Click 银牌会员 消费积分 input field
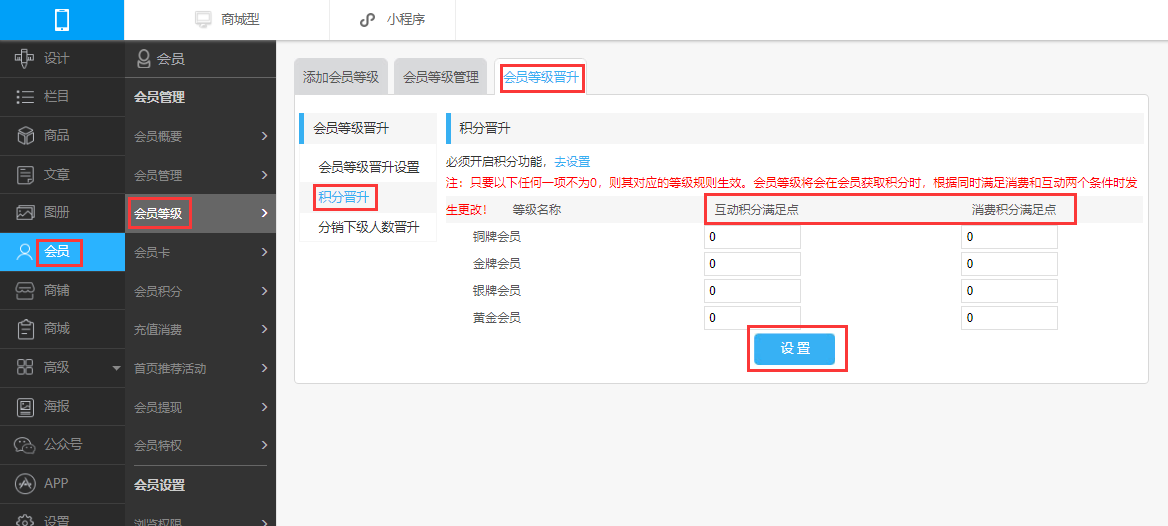The height and width of the screenshot is (526, 1168). pos(1009,291)
